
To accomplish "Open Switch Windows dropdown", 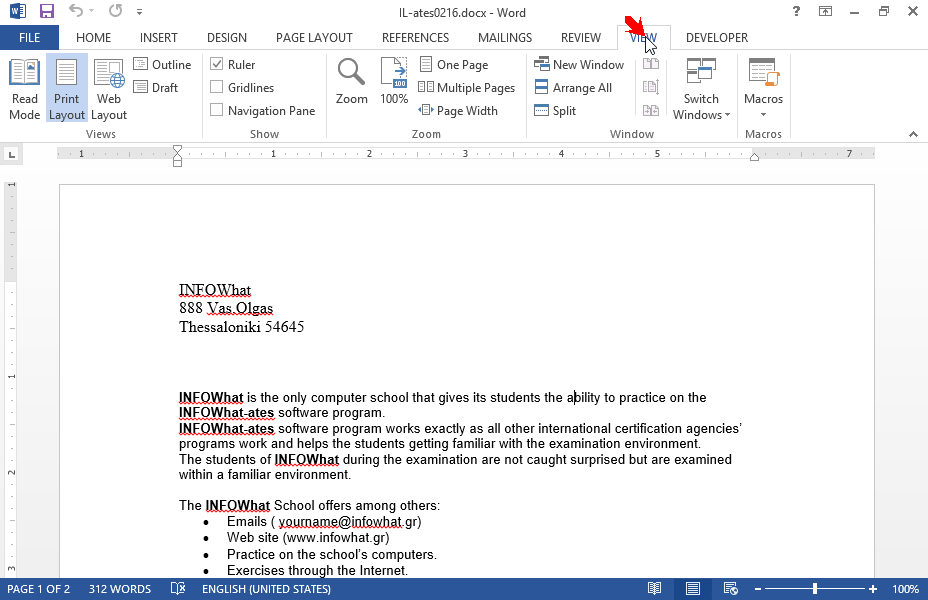I will click(x=701, y=89).
